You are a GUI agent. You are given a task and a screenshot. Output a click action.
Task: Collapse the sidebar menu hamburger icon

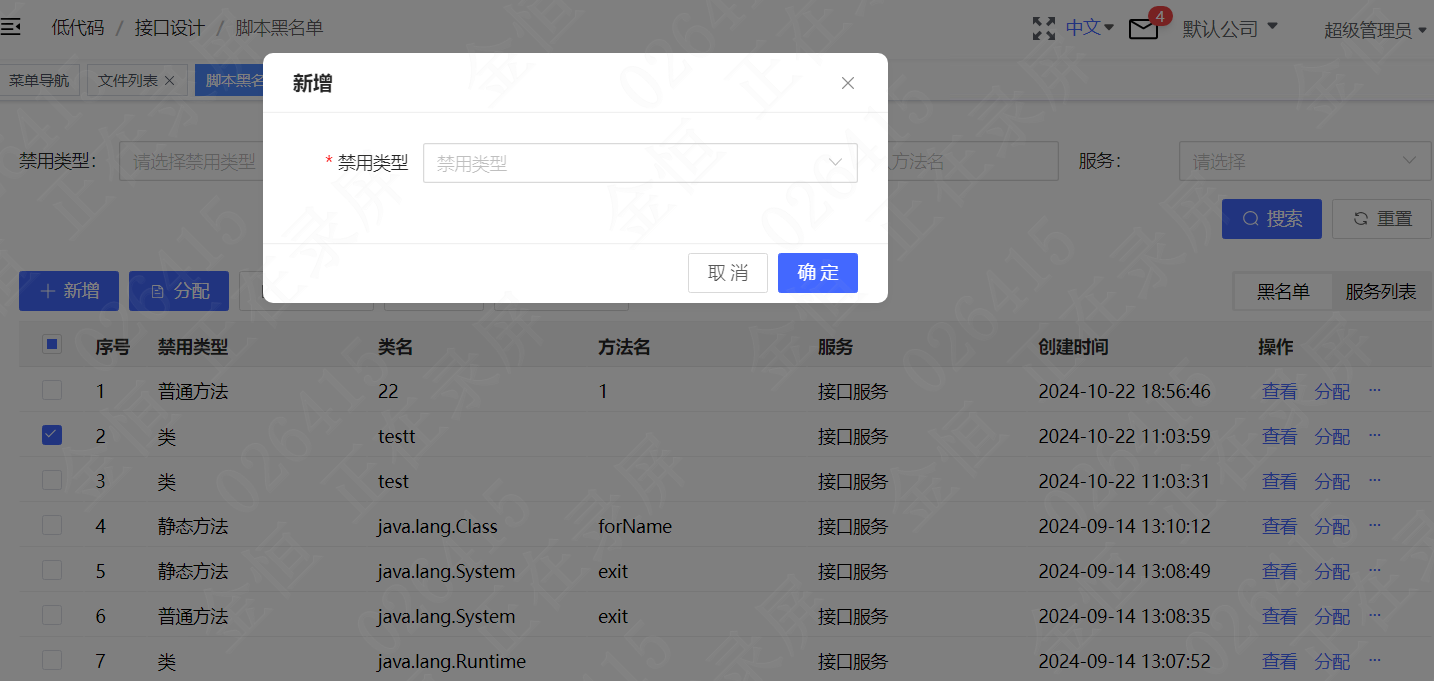pyautogui.click(x=10, y=27)
